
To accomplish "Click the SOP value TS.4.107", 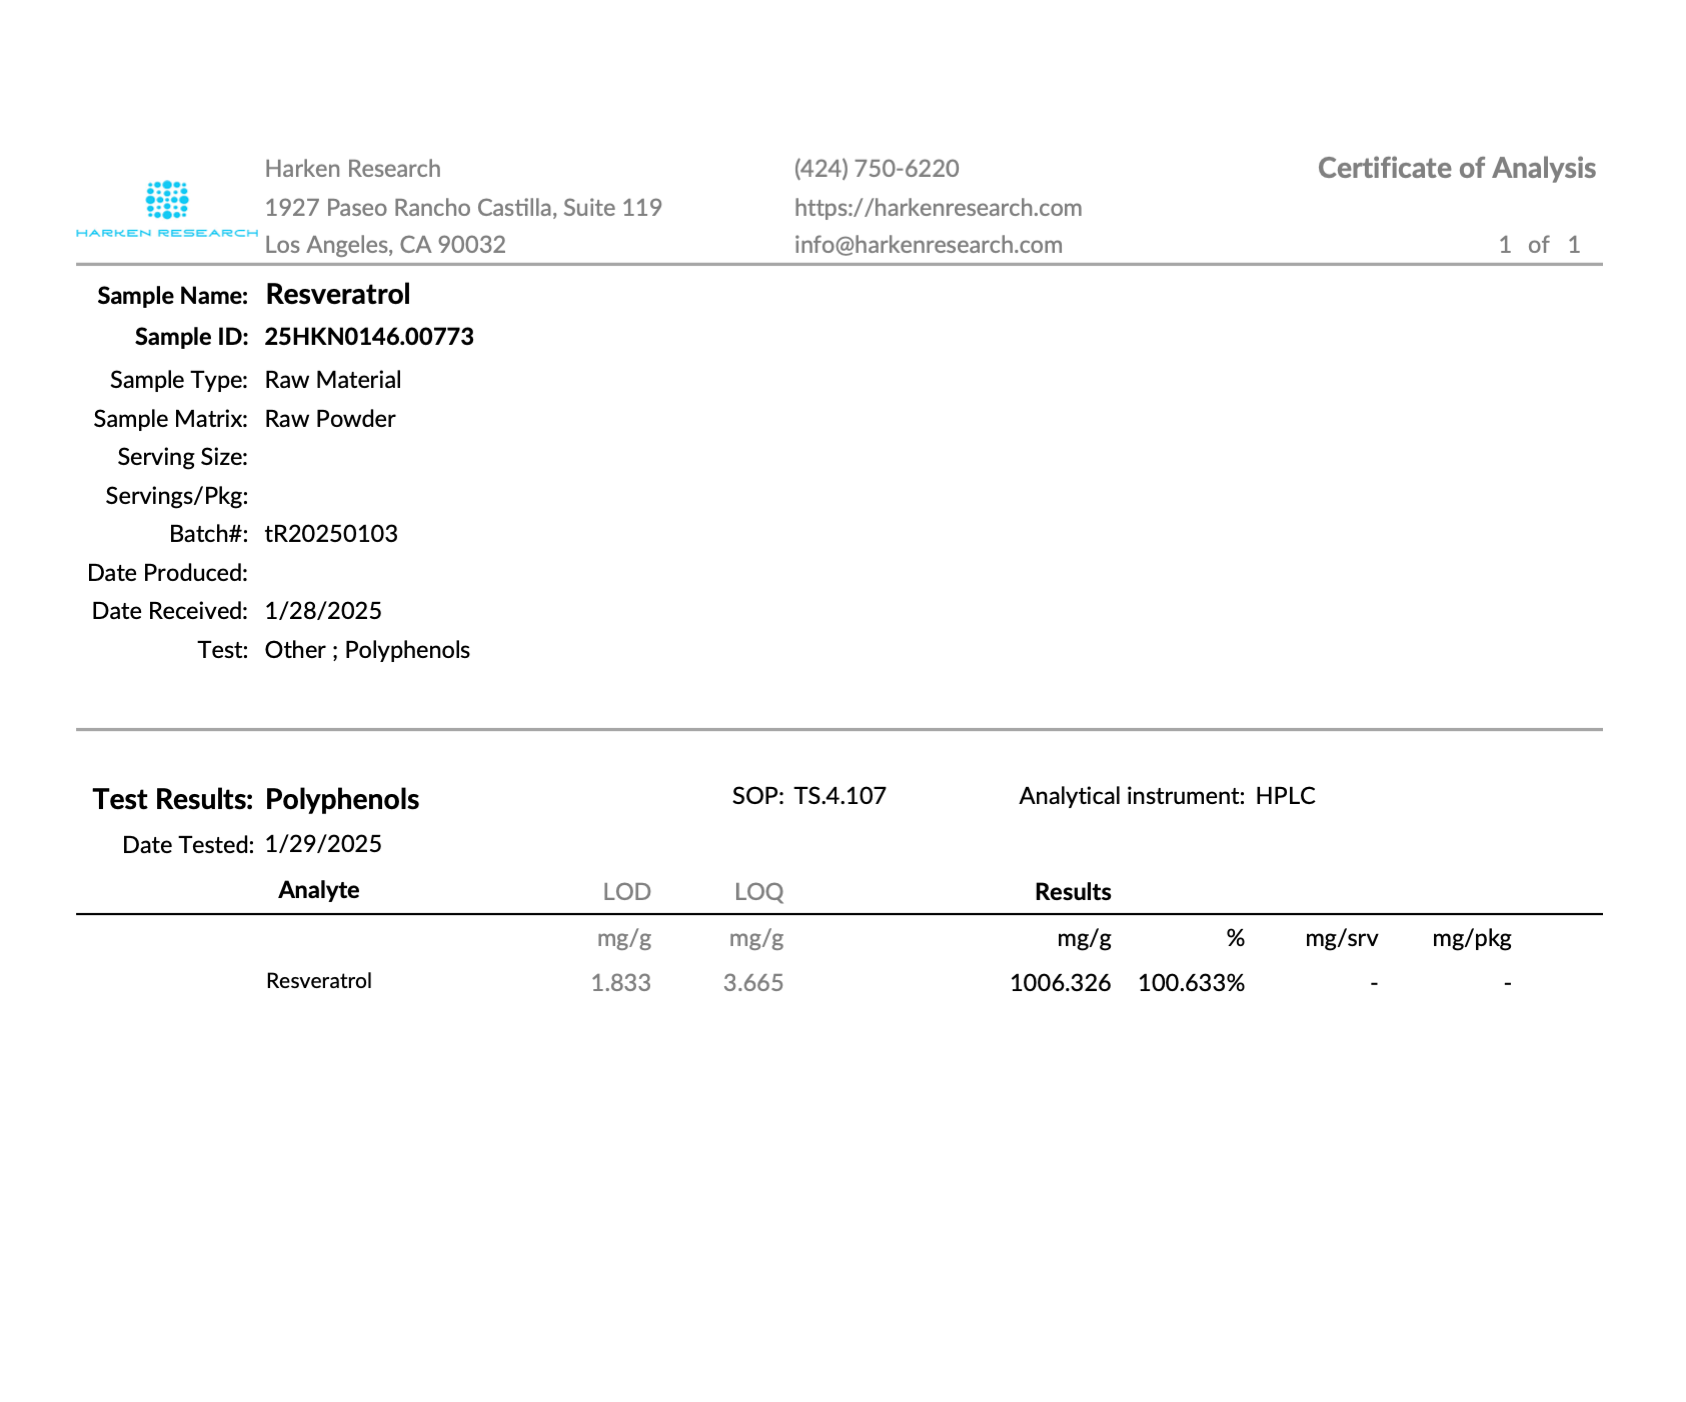I will tap(840, 796).
